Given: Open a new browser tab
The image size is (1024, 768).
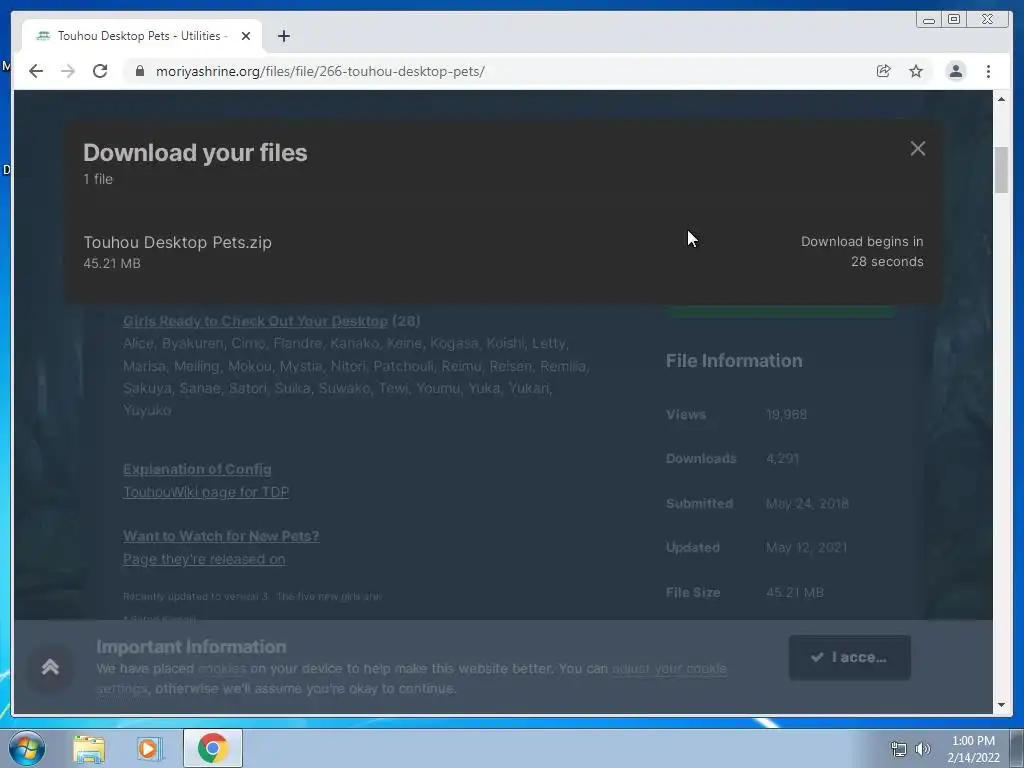Looking at the screenshot, I should tap(283, 36).
